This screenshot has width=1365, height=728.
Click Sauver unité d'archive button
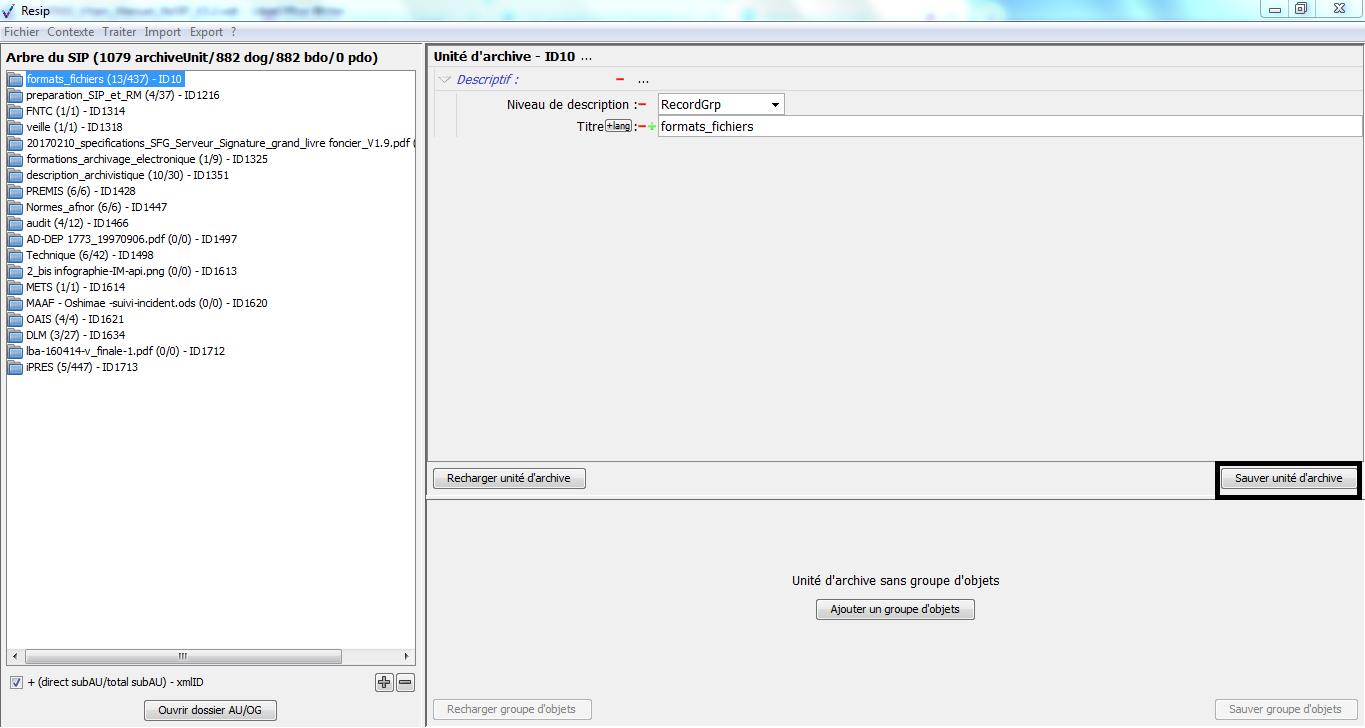tap(1288, 479)
